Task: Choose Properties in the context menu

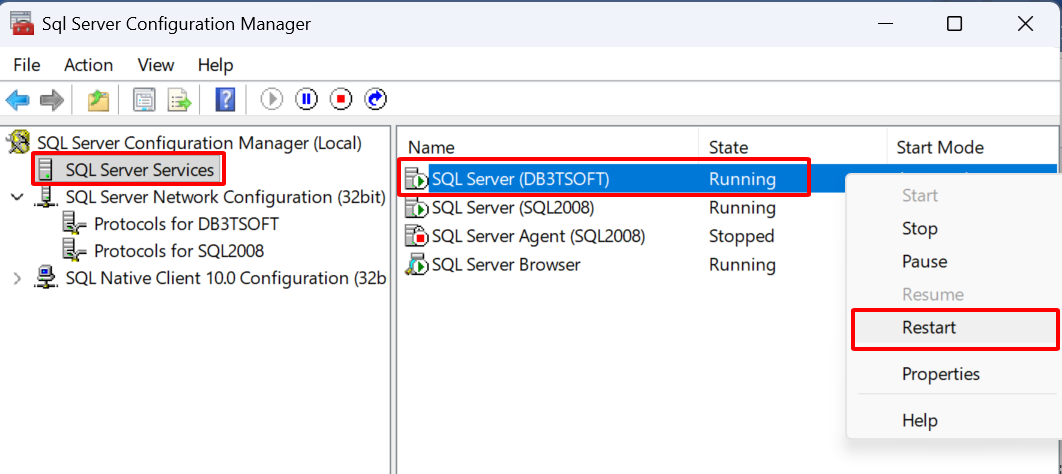Action: coord(940,374)
